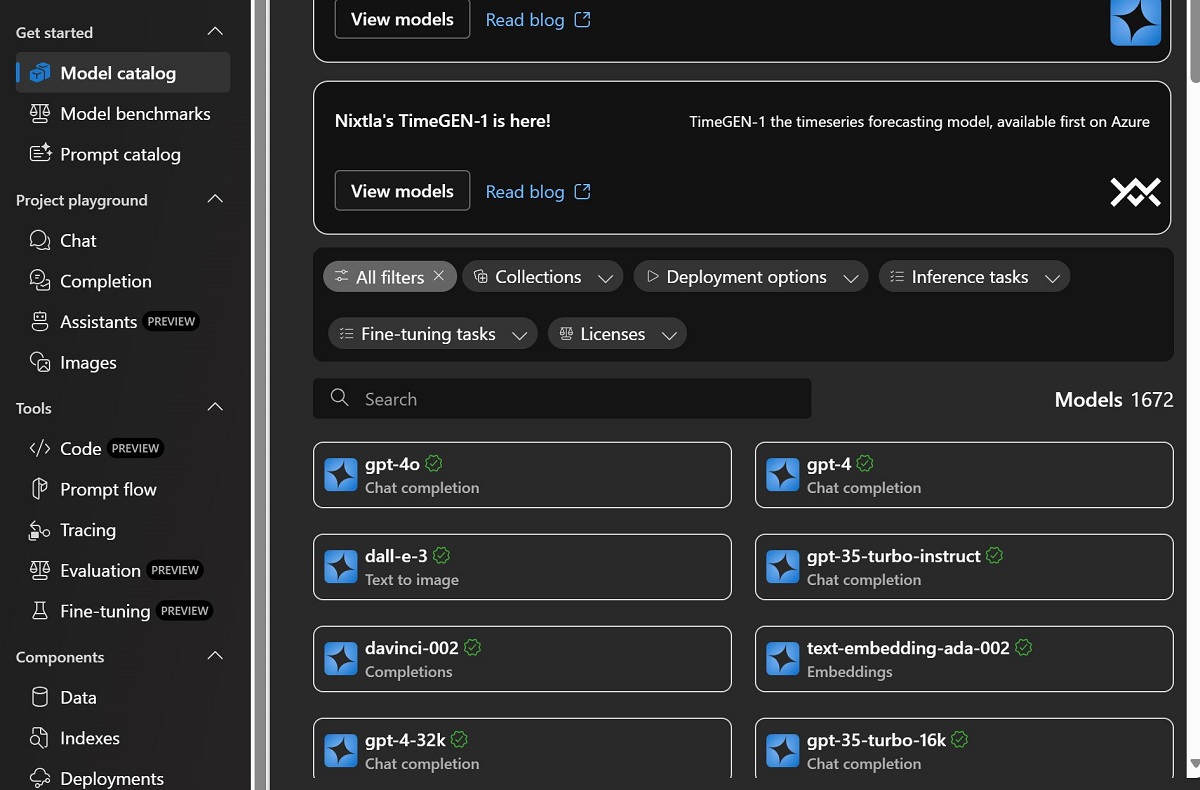This screenshot has width=1200, height=790.
Task: Open the Model benchmarks scale icon
Action: pyautogui.click(x=40, y=113)
